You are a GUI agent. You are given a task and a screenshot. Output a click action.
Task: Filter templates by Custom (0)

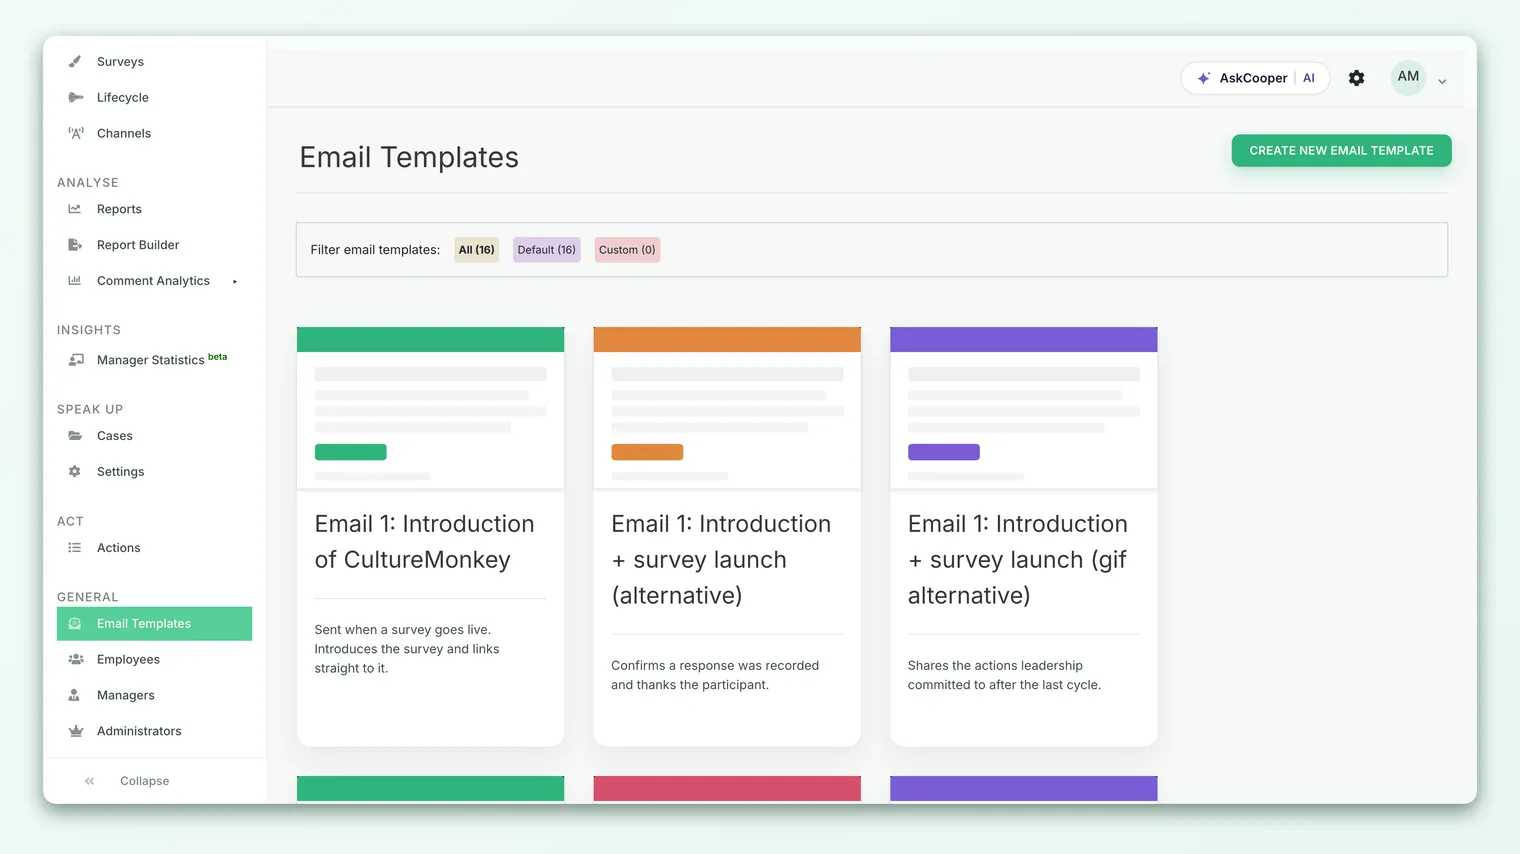click(x=627, y=250)
